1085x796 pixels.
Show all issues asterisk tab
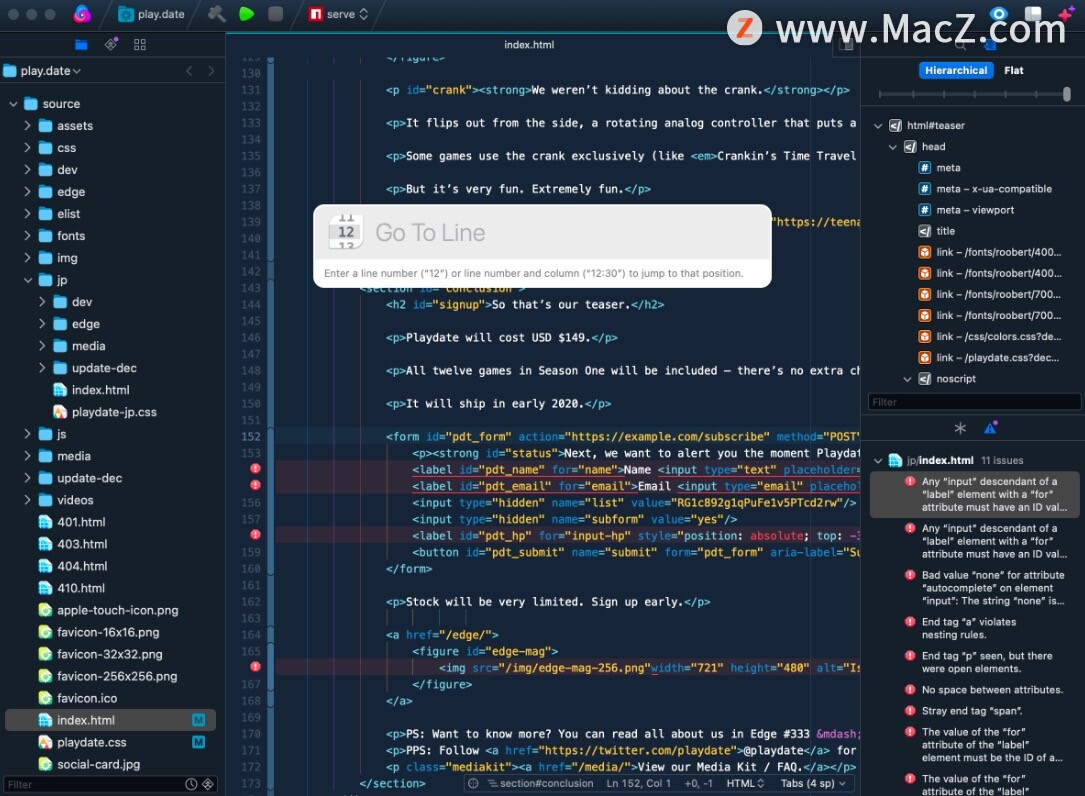(960, 428)
